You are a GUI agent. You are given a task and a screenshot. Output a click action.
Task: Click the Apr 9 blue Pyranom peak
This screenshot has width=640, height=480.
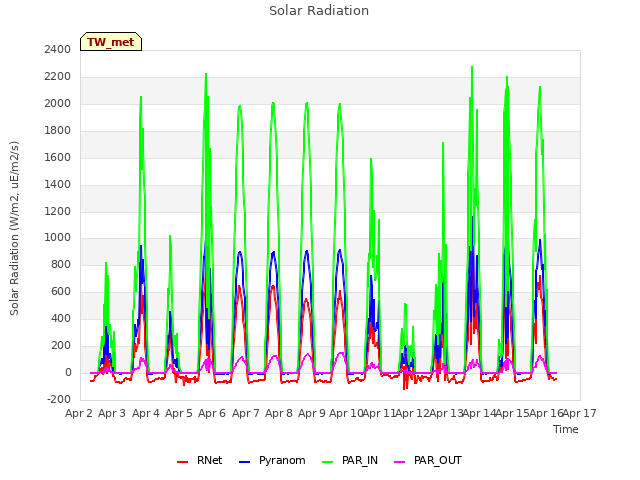pos(307,251)
